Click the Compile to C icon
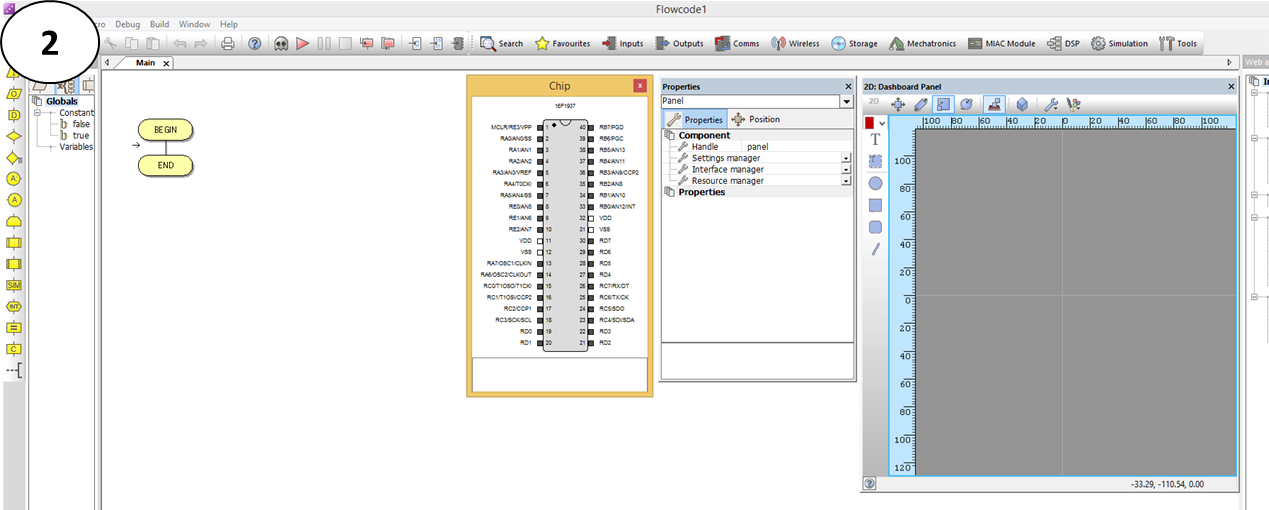The image size is (1269, 510). (415, 44)
